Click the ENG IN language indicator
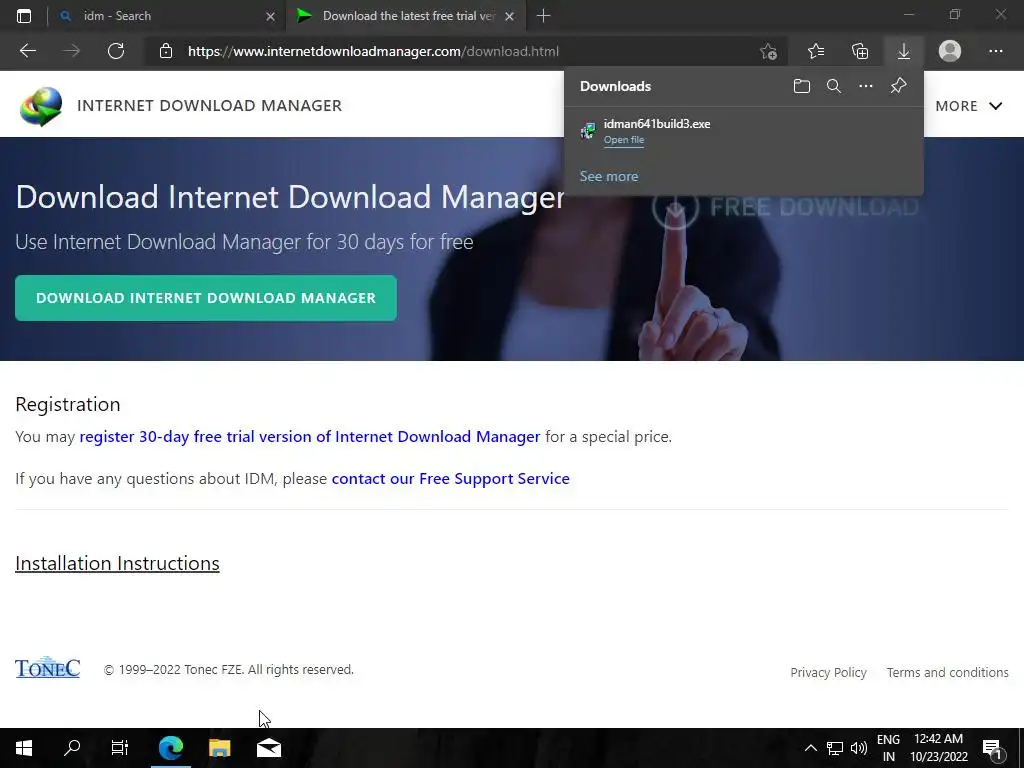Viewport: 1024px width, 768px height. 888,748
